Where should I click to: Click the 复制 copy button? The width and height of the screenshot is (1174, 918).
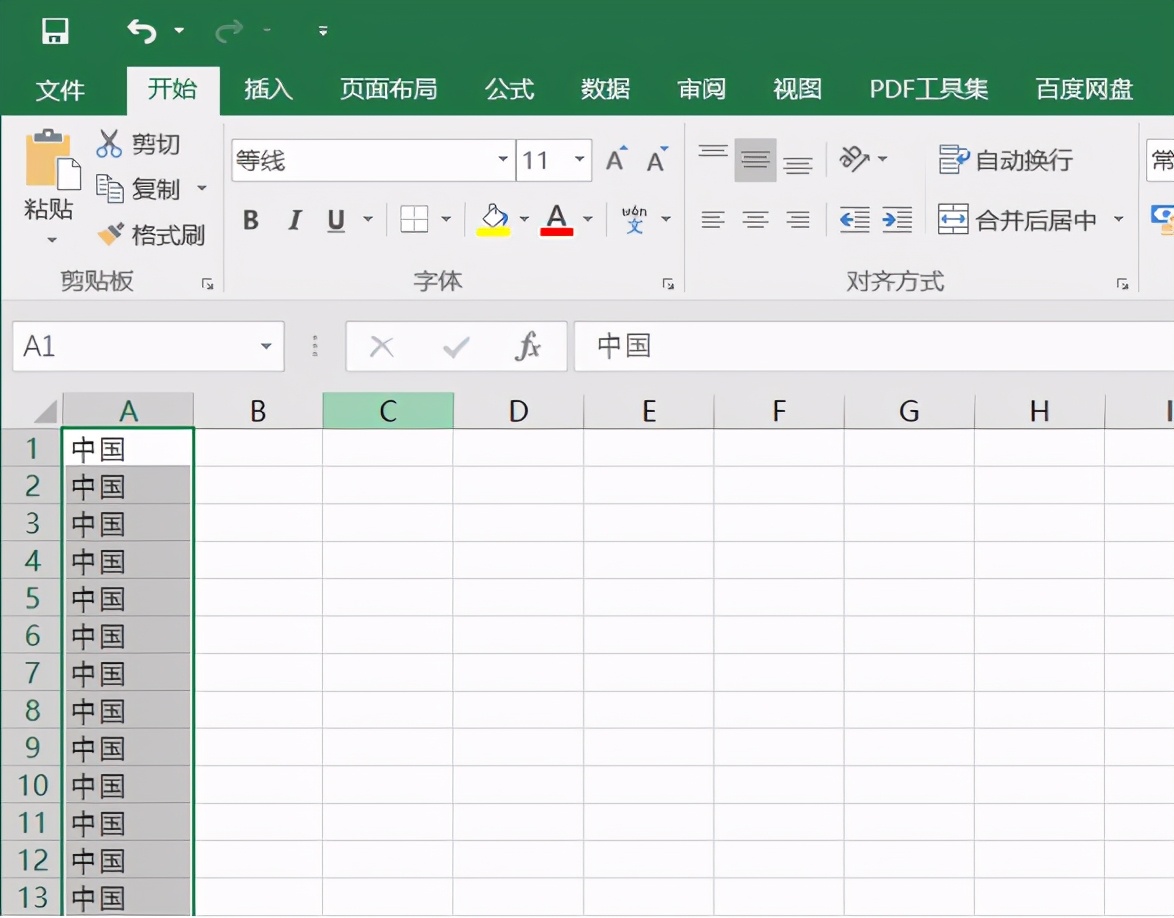click(138, 189)
